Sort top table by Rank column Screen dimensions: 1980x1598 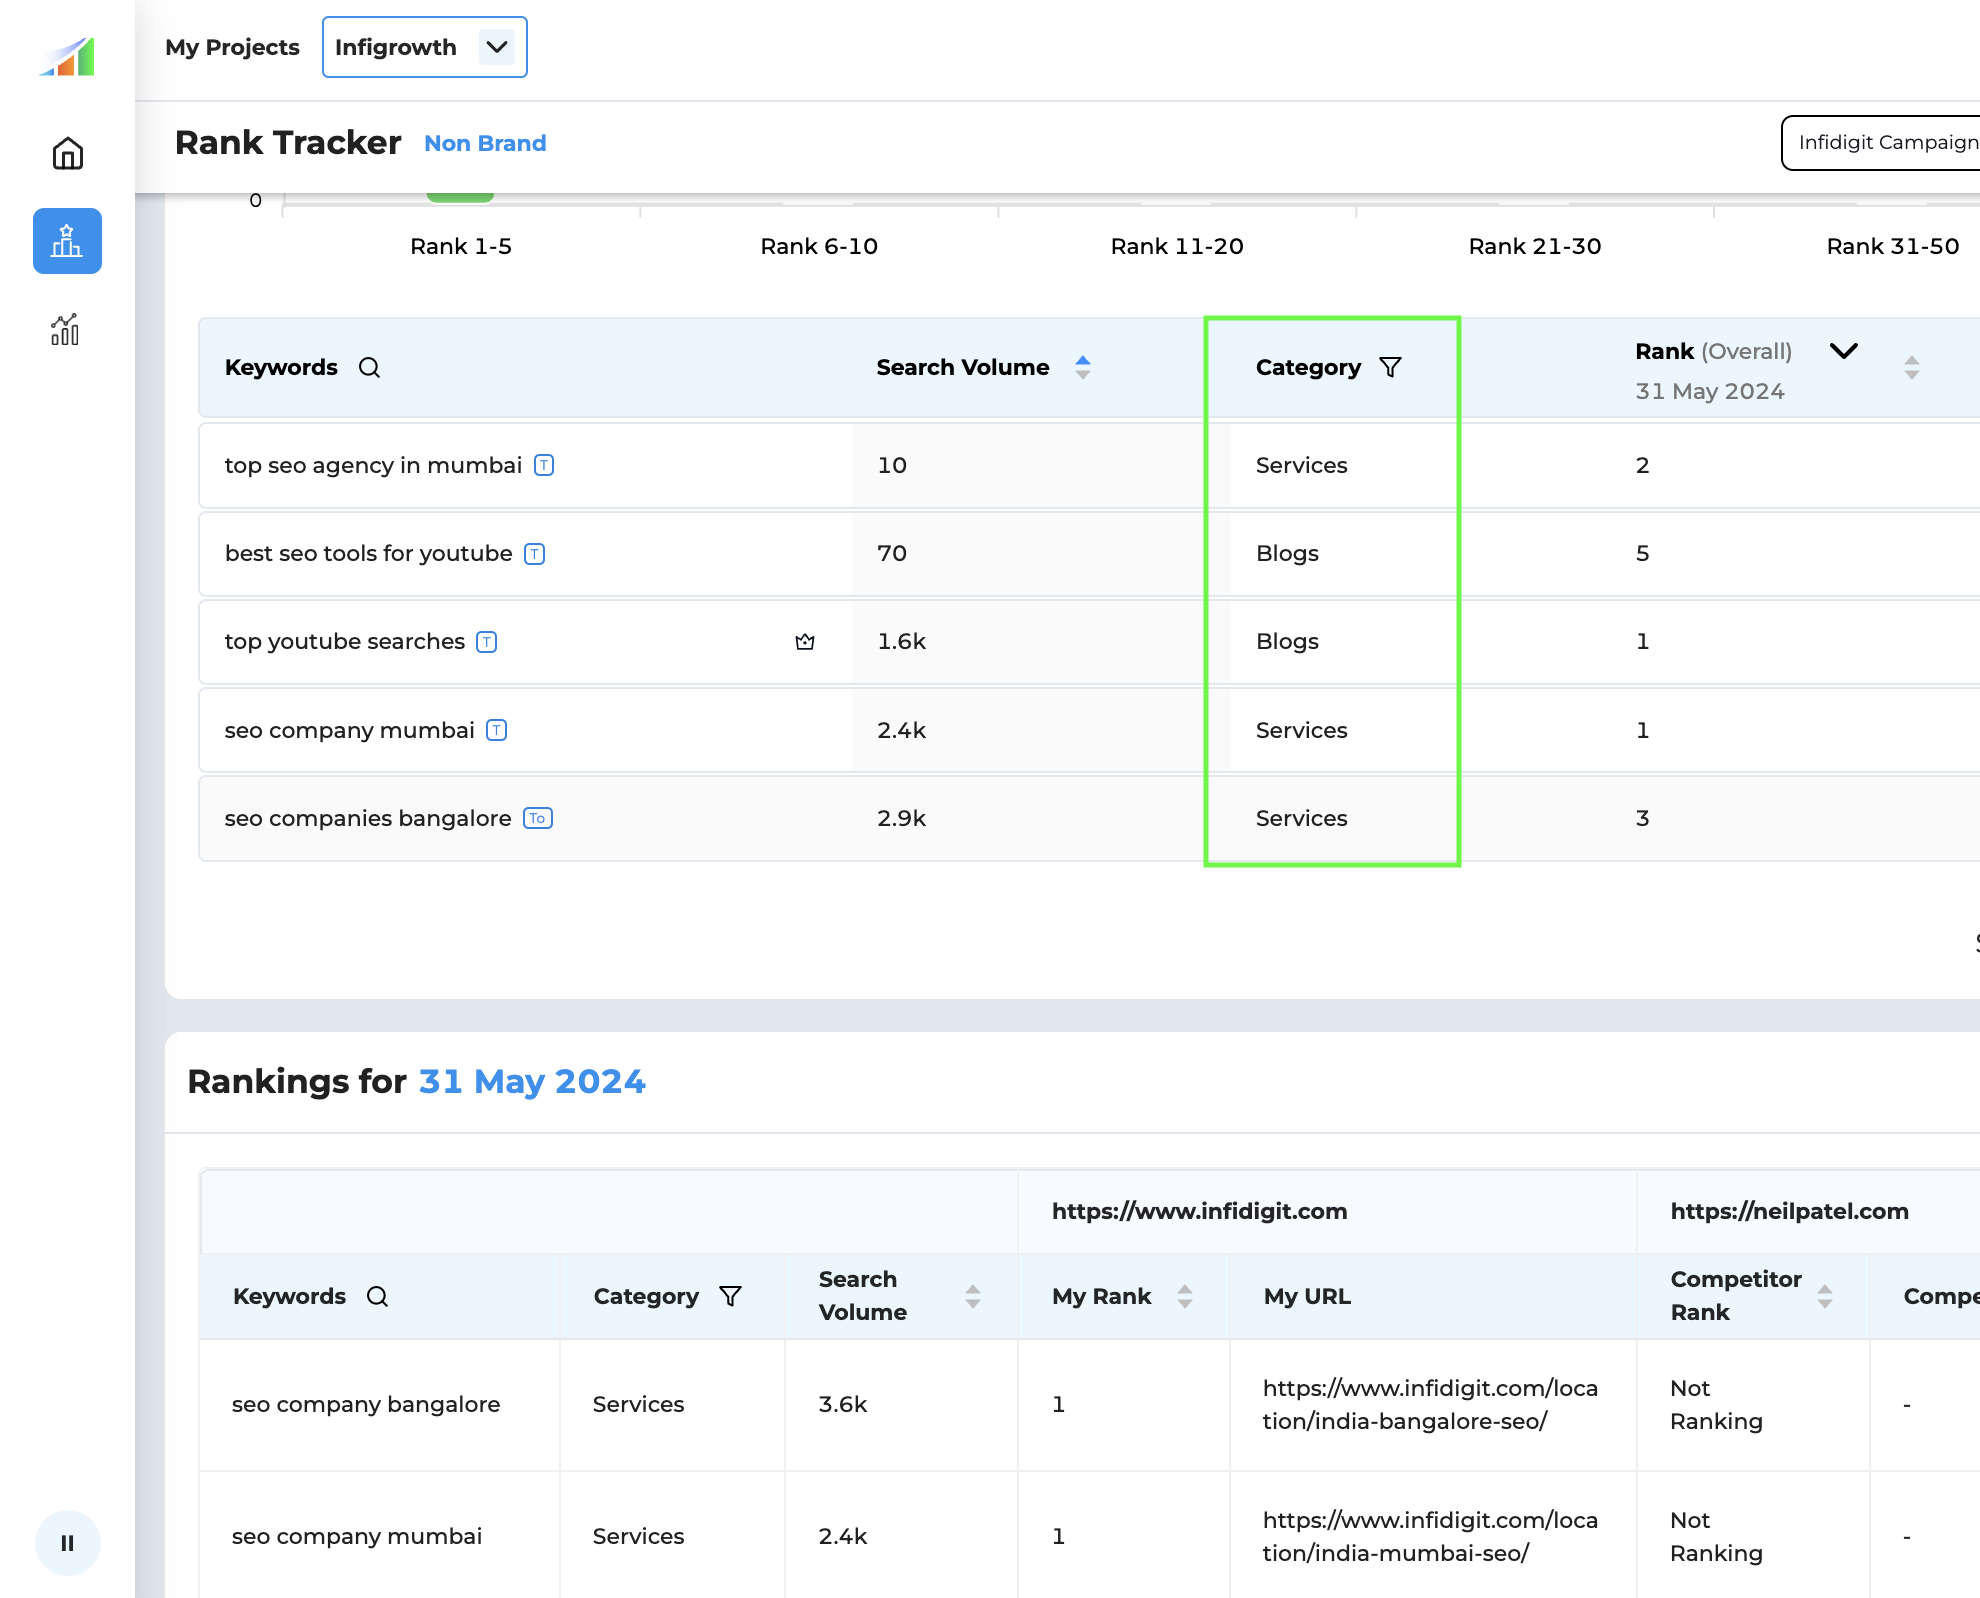point(1911,367)
